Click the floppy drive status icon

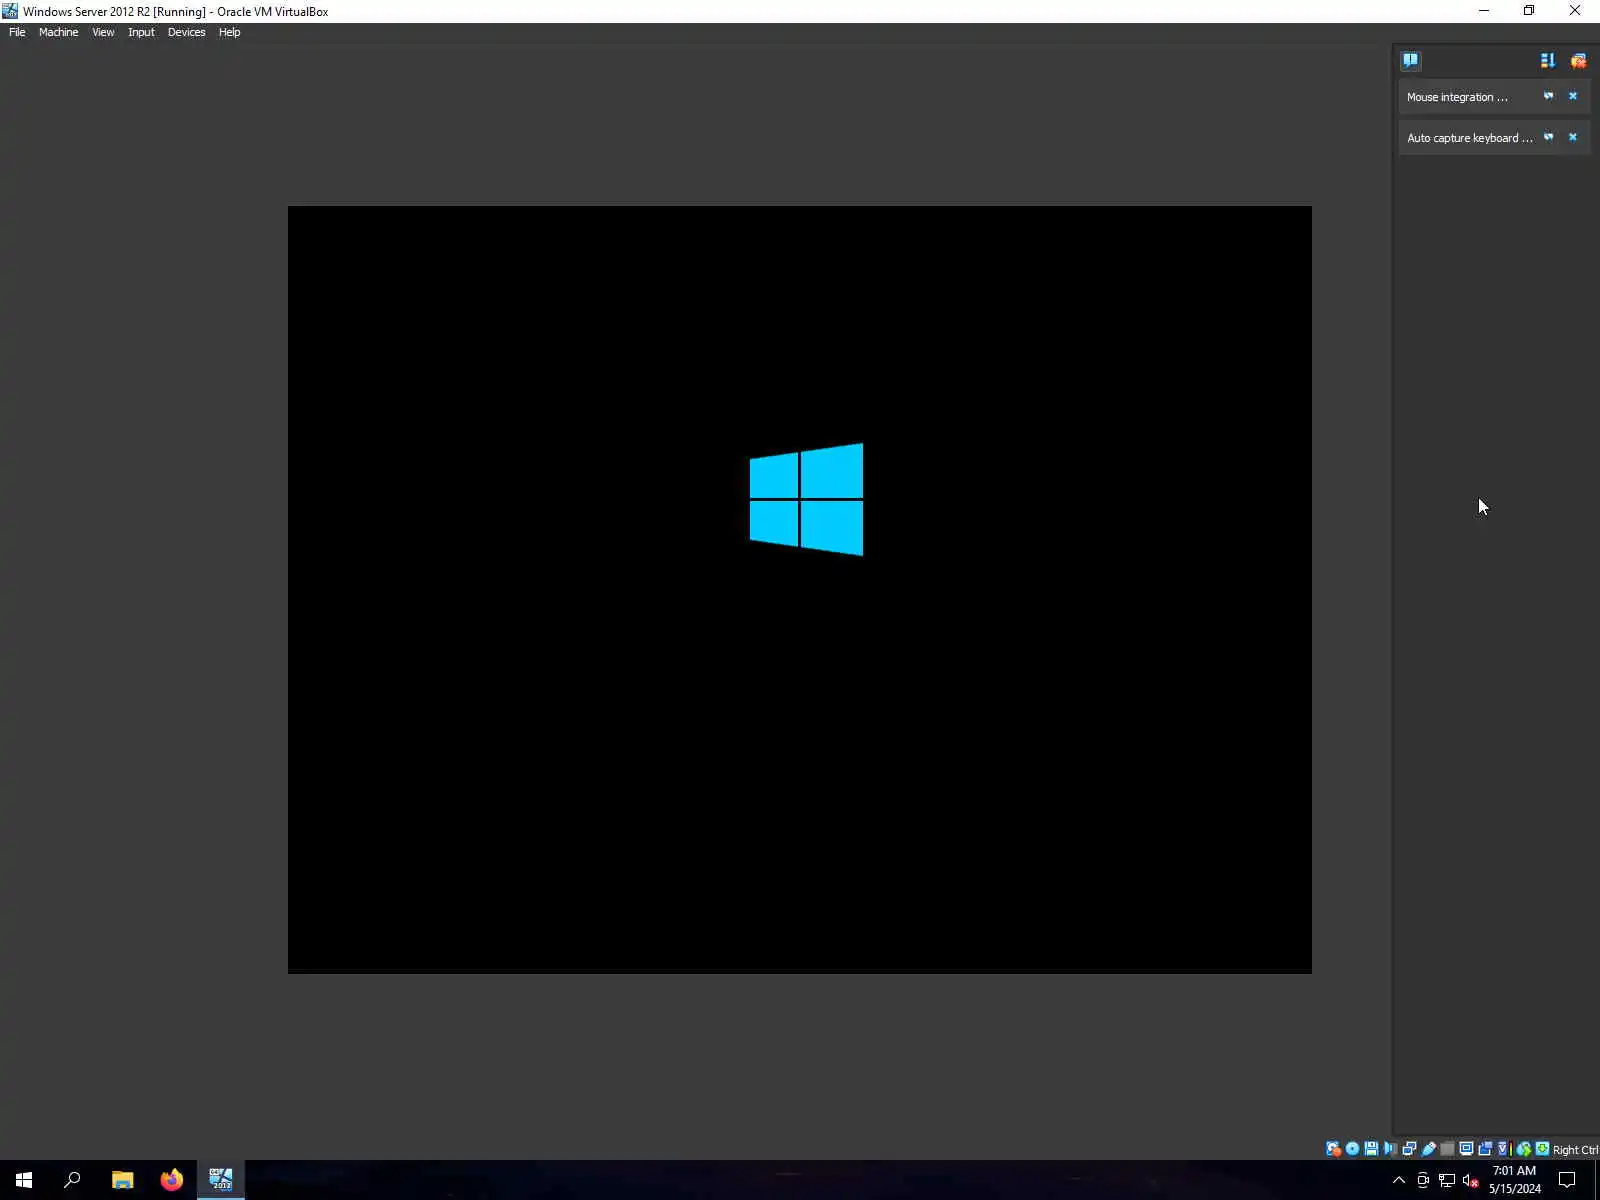1371,1149
